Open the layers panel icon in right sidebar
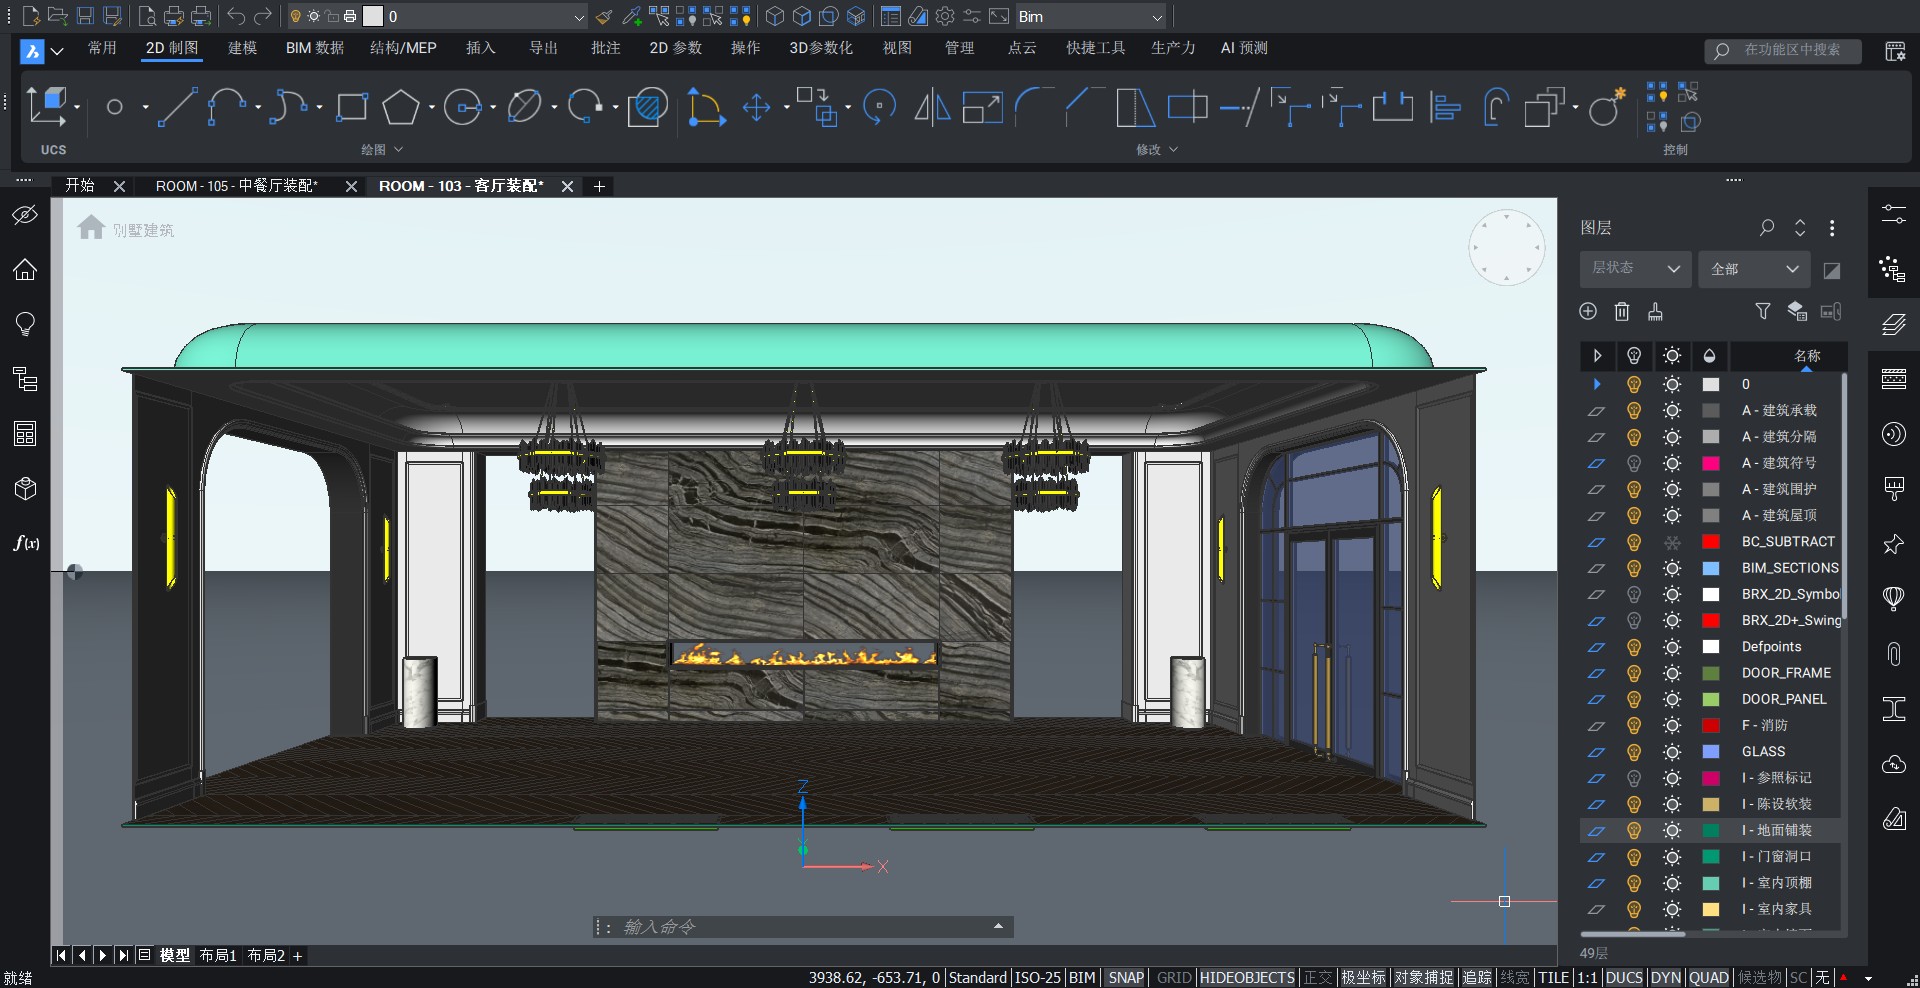This screenshot has width=1920, height=988. pyautogui.click(x=1894, y=324)
